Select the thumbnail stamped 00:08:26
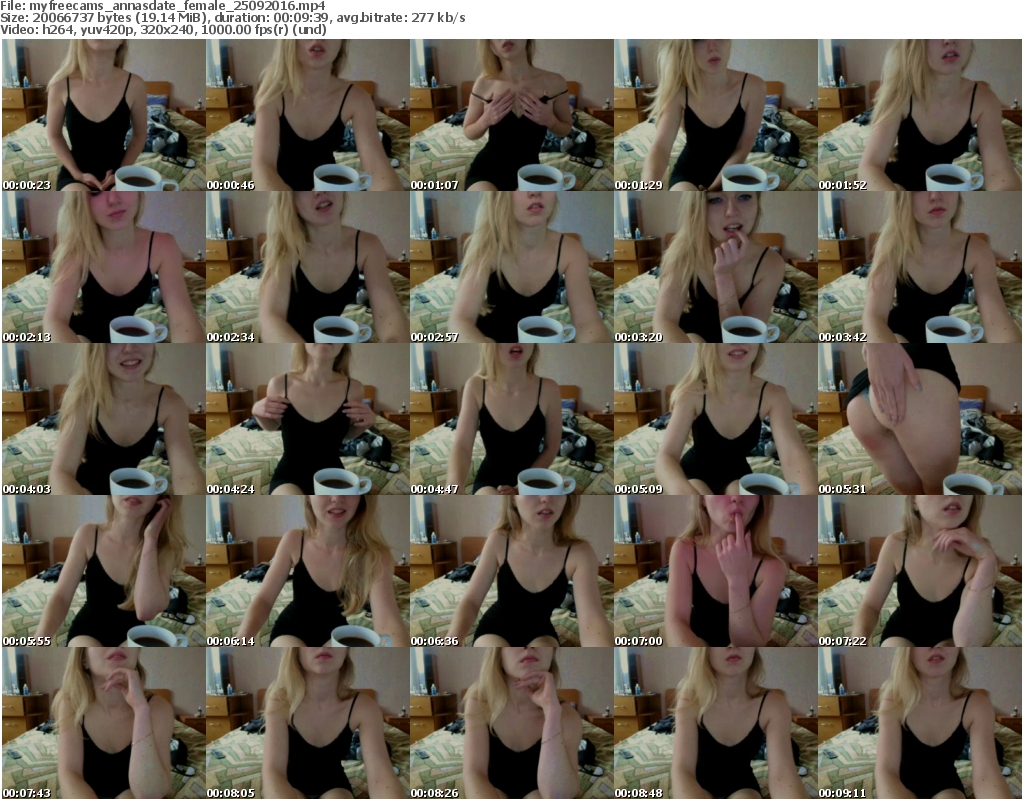 [512, 723]
